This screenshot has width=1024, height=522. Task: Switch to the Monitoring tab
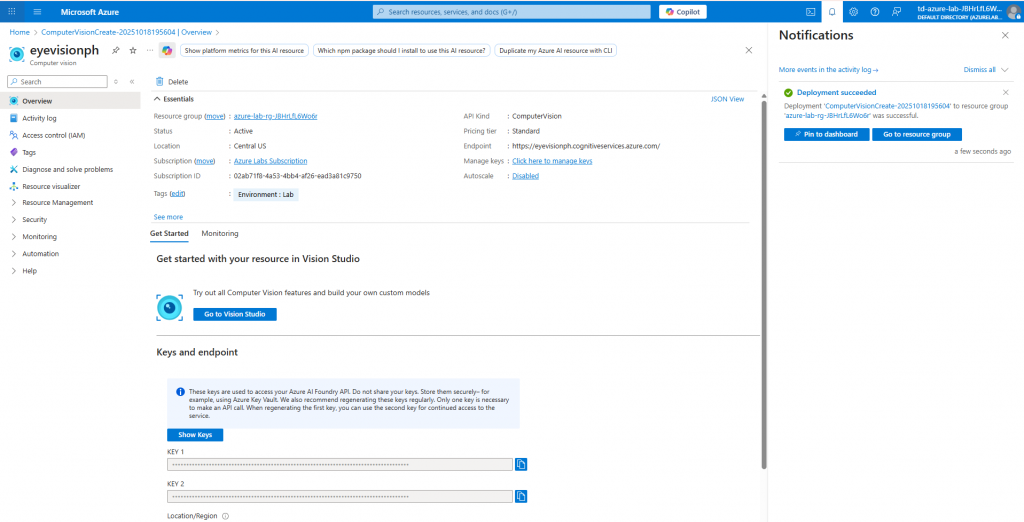point(220,233)
